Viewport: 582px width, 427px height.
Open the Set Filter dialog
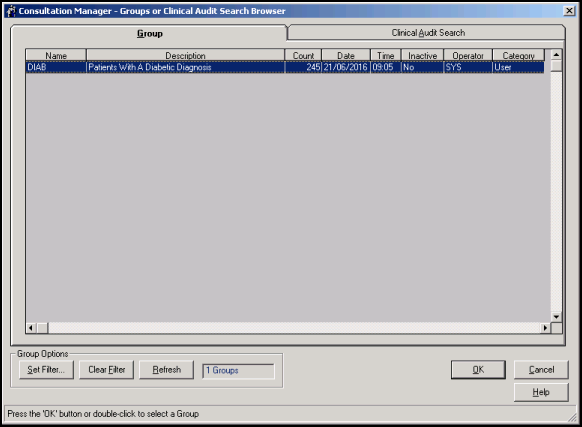pyautogui.click(x=46, y=370)
